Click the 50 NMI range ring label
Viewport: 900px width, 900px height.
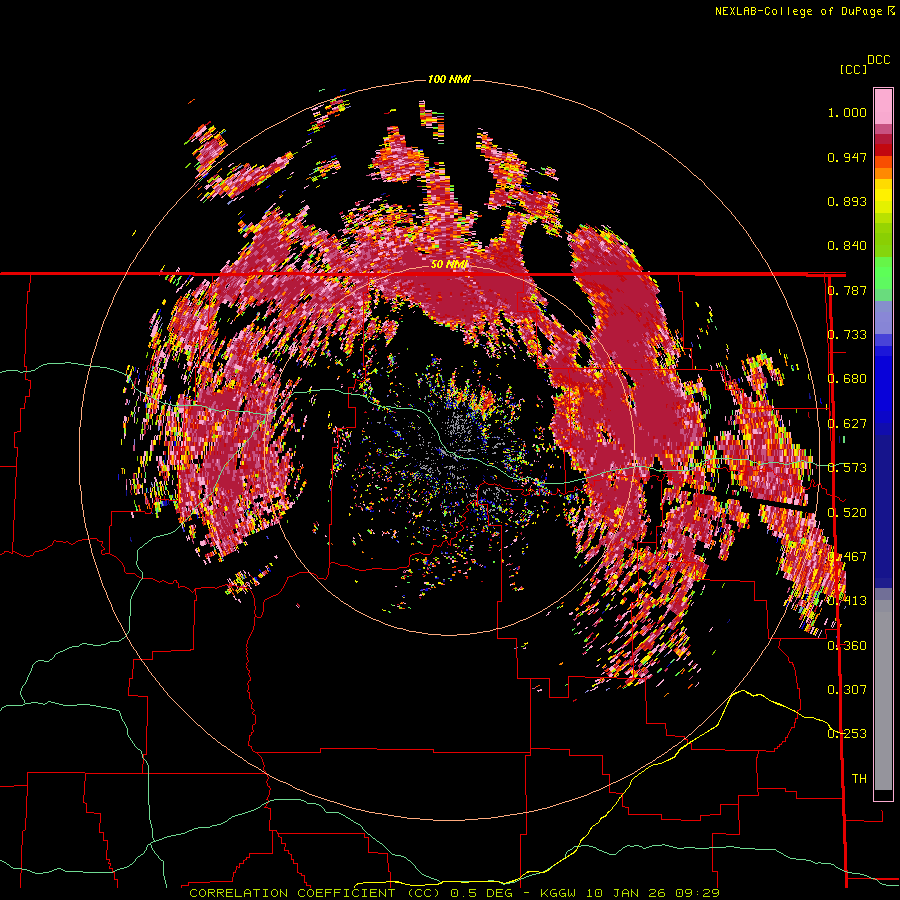click(x=449, y=265)
